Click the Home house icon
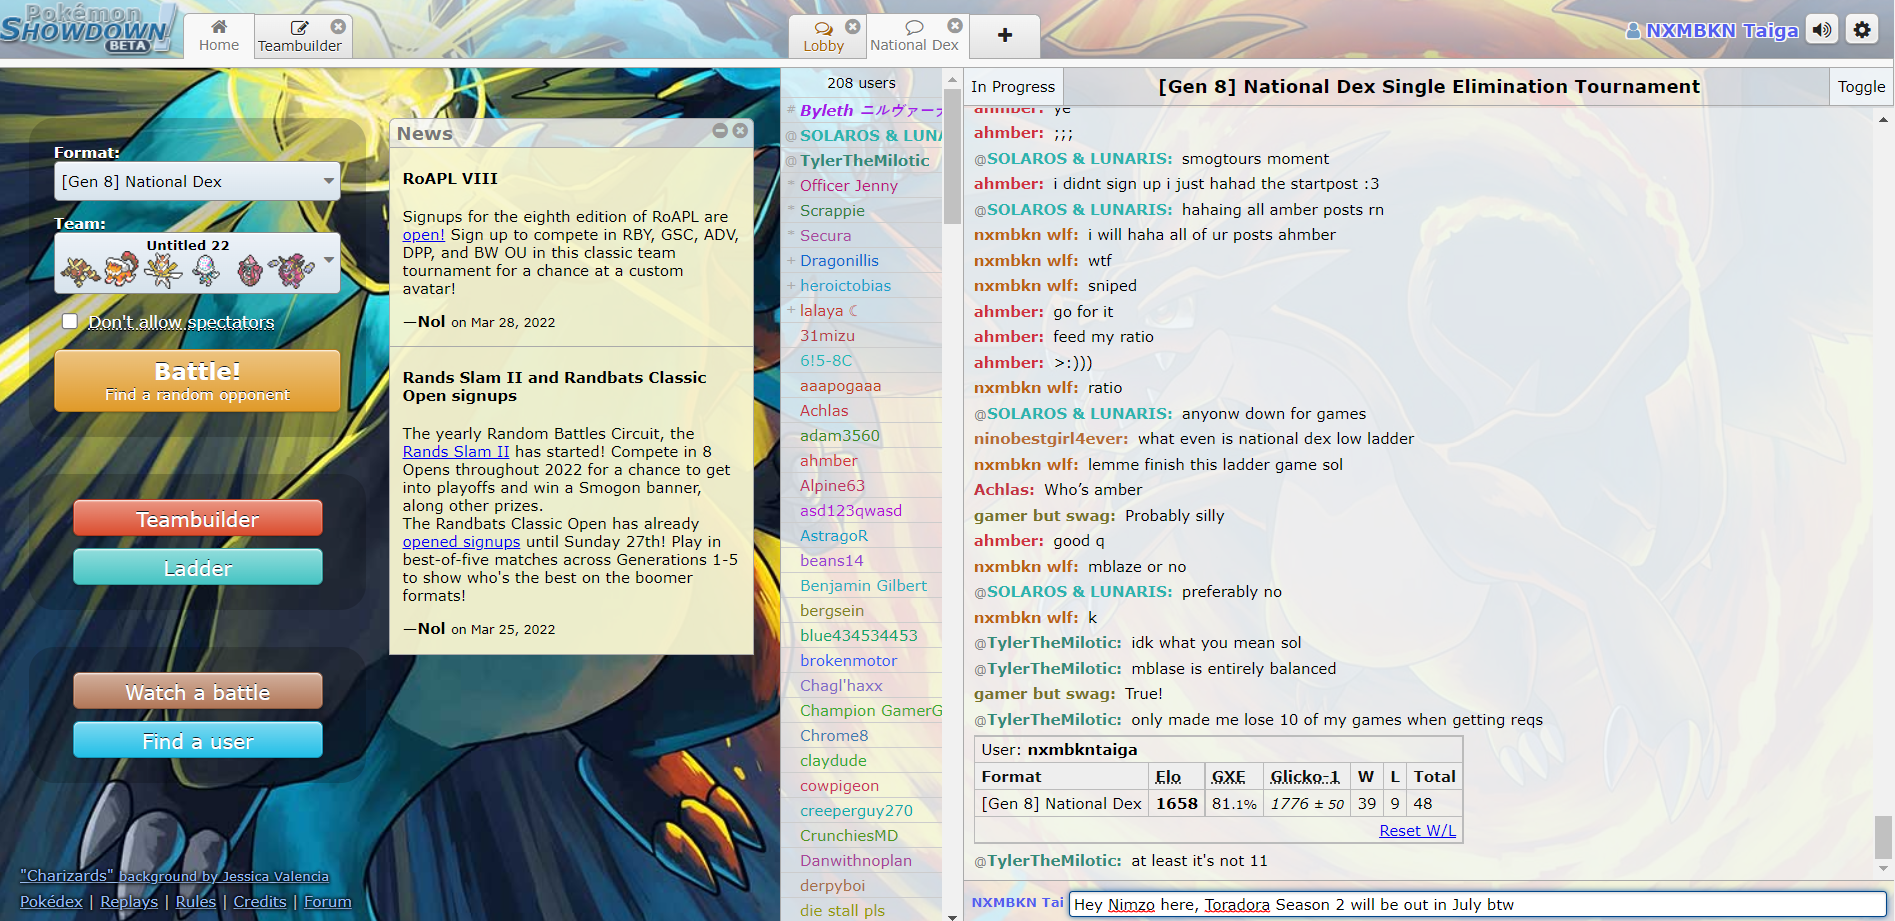 [218, 25]
